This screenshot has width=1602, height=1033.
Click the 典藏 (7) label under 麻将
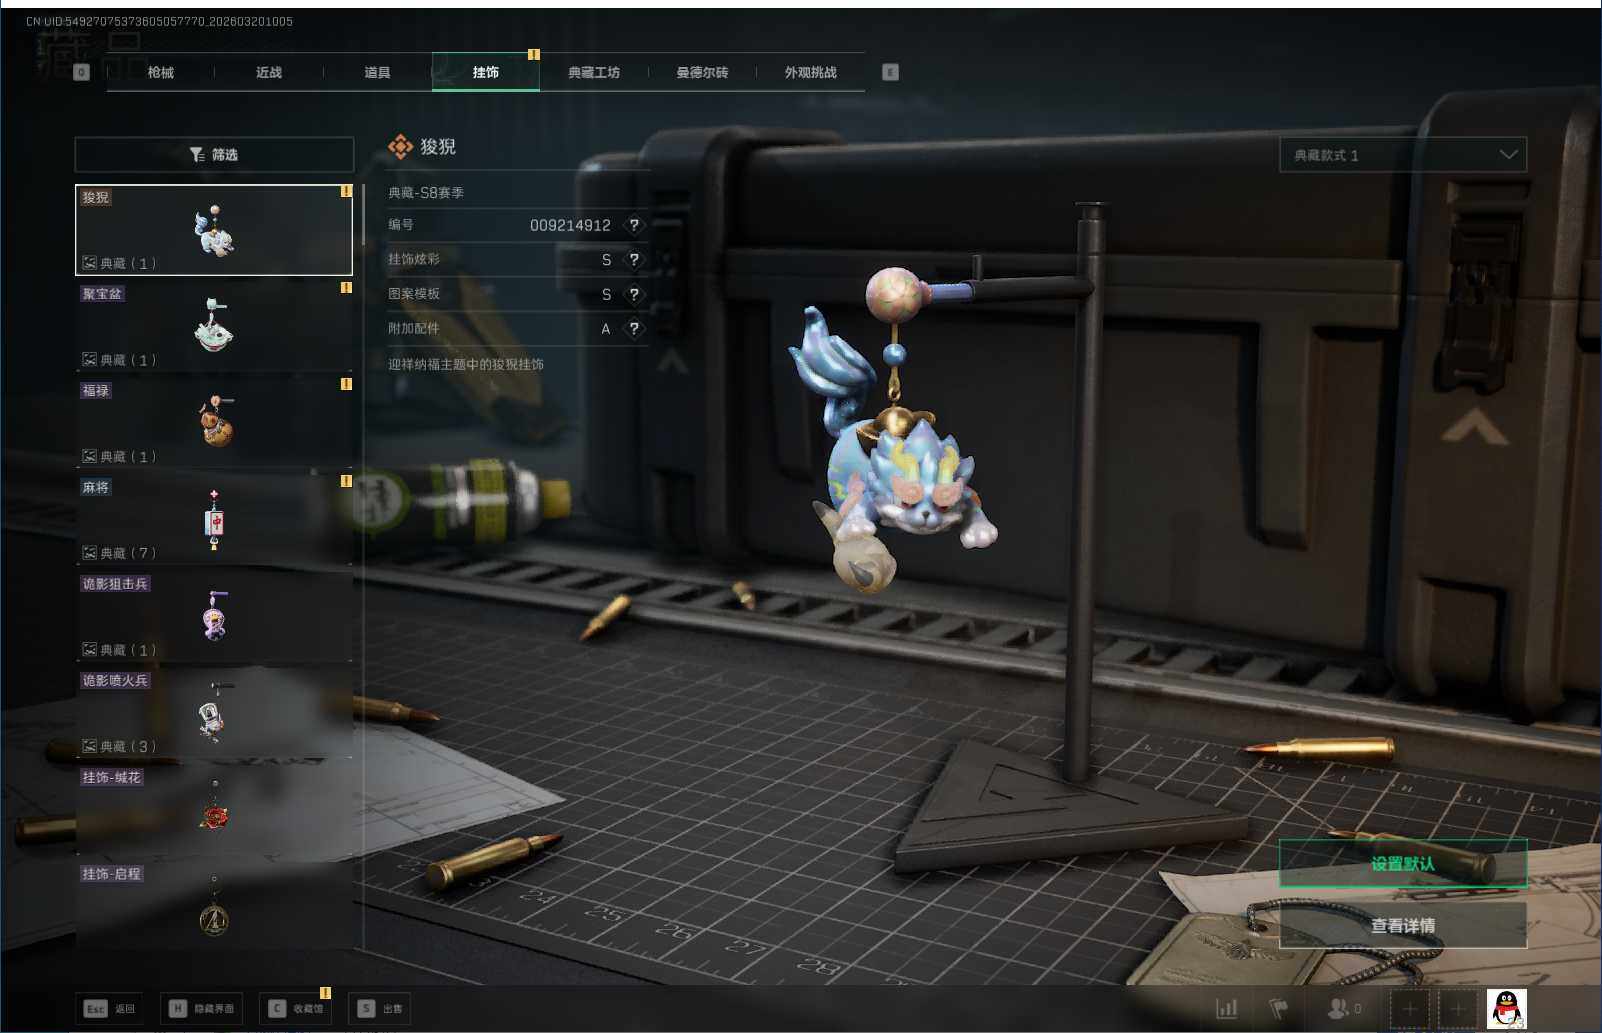point(119,553)
